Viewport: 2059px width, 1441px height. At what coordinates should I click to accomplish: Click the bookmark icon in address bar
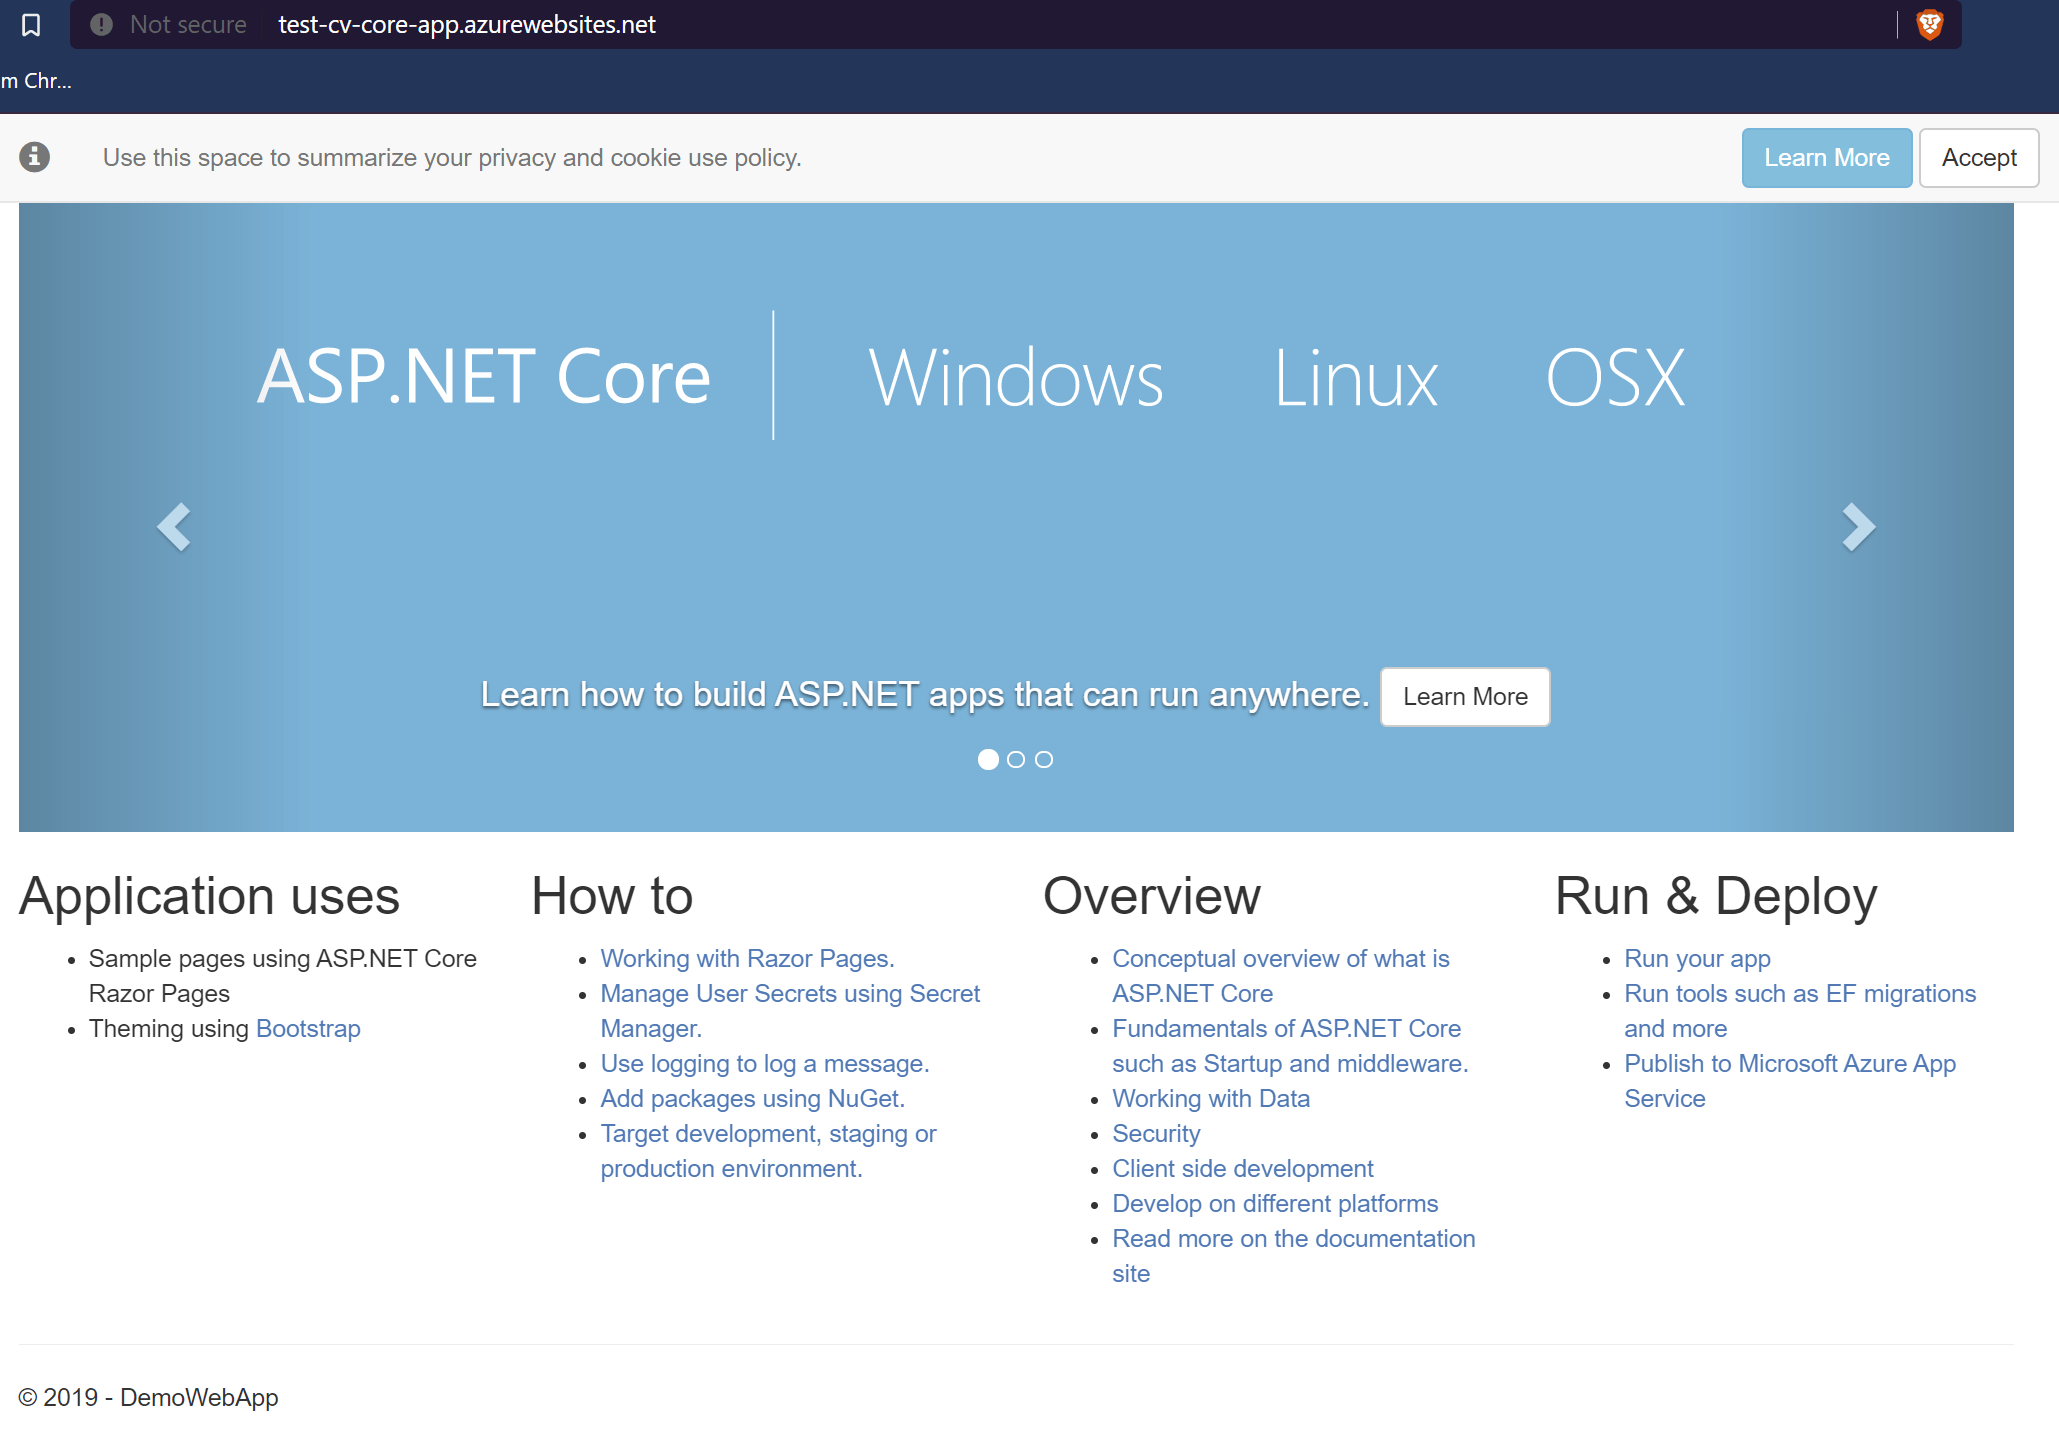click(x=31, y=25)
